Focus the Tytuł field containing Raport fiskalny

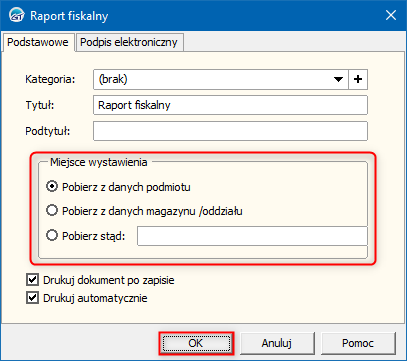pos(230,105)
